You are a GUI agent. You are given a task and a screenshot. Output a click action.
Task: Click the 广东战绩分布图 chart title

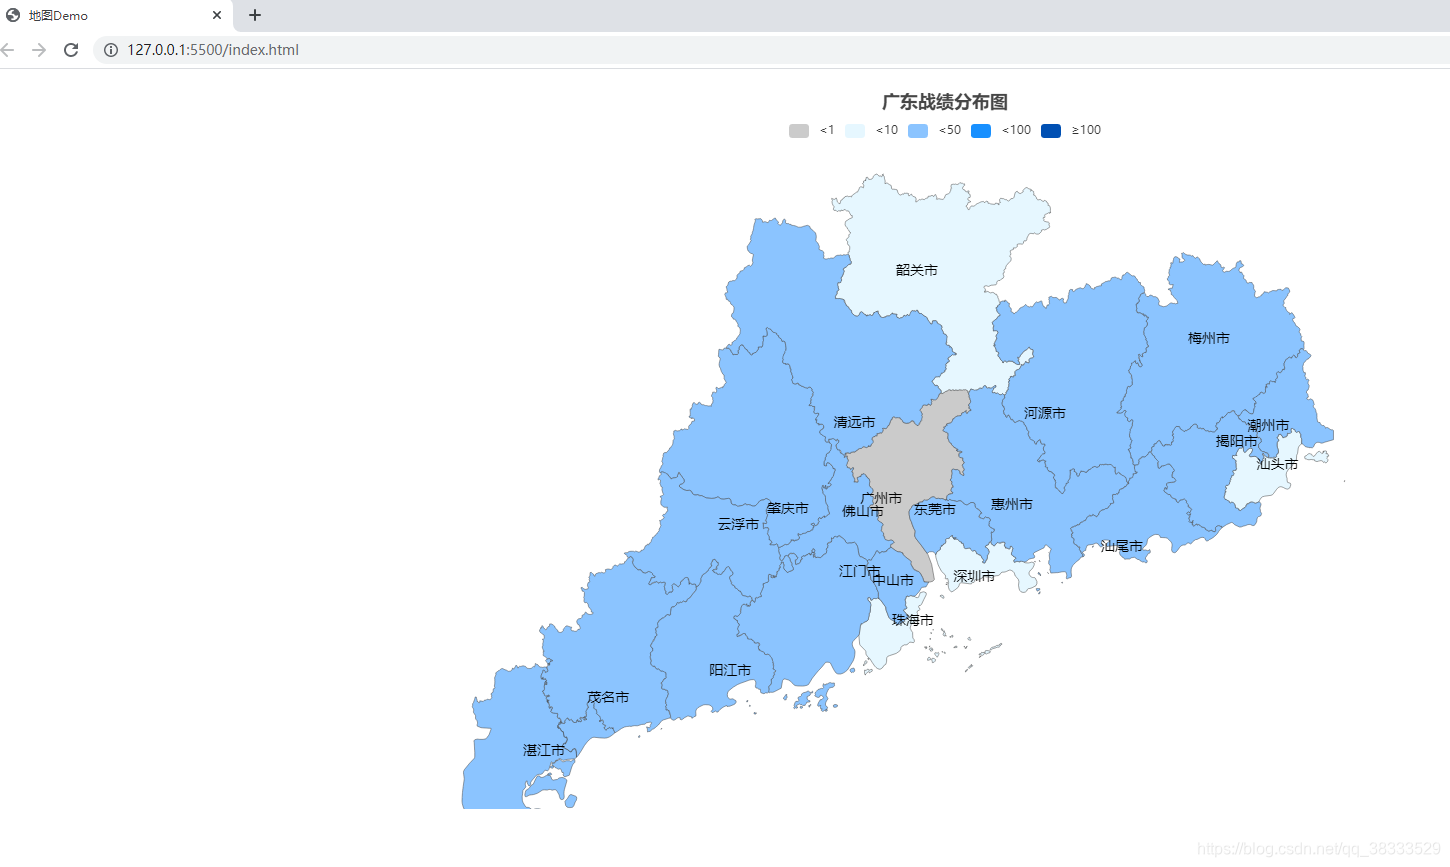tap(944, 101)
